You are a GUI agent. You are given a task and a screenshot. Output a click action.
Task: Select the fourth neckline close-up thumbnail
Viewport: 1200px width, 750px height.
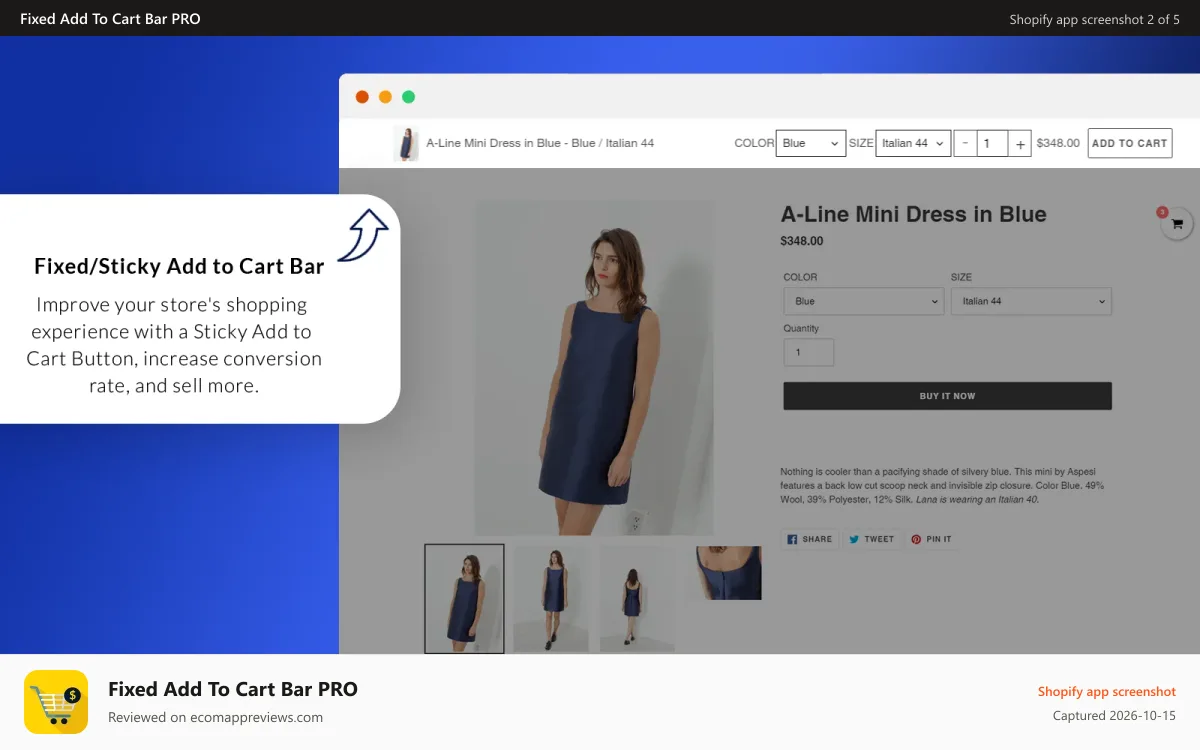click(728, 572)
